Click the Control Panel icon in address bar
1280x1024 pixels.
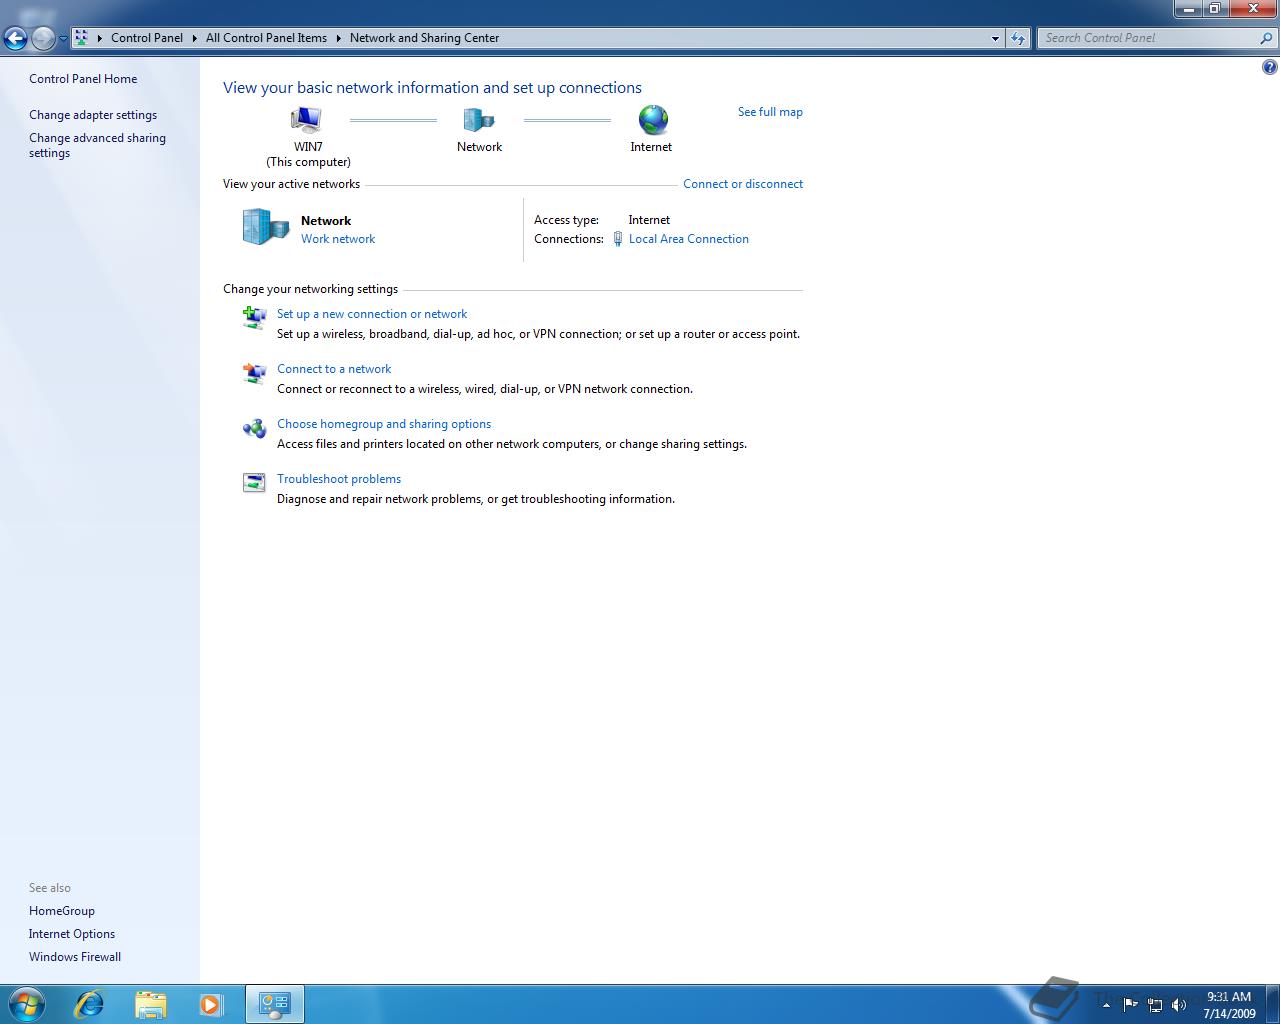pyautogui.click(x=82, y=38)
